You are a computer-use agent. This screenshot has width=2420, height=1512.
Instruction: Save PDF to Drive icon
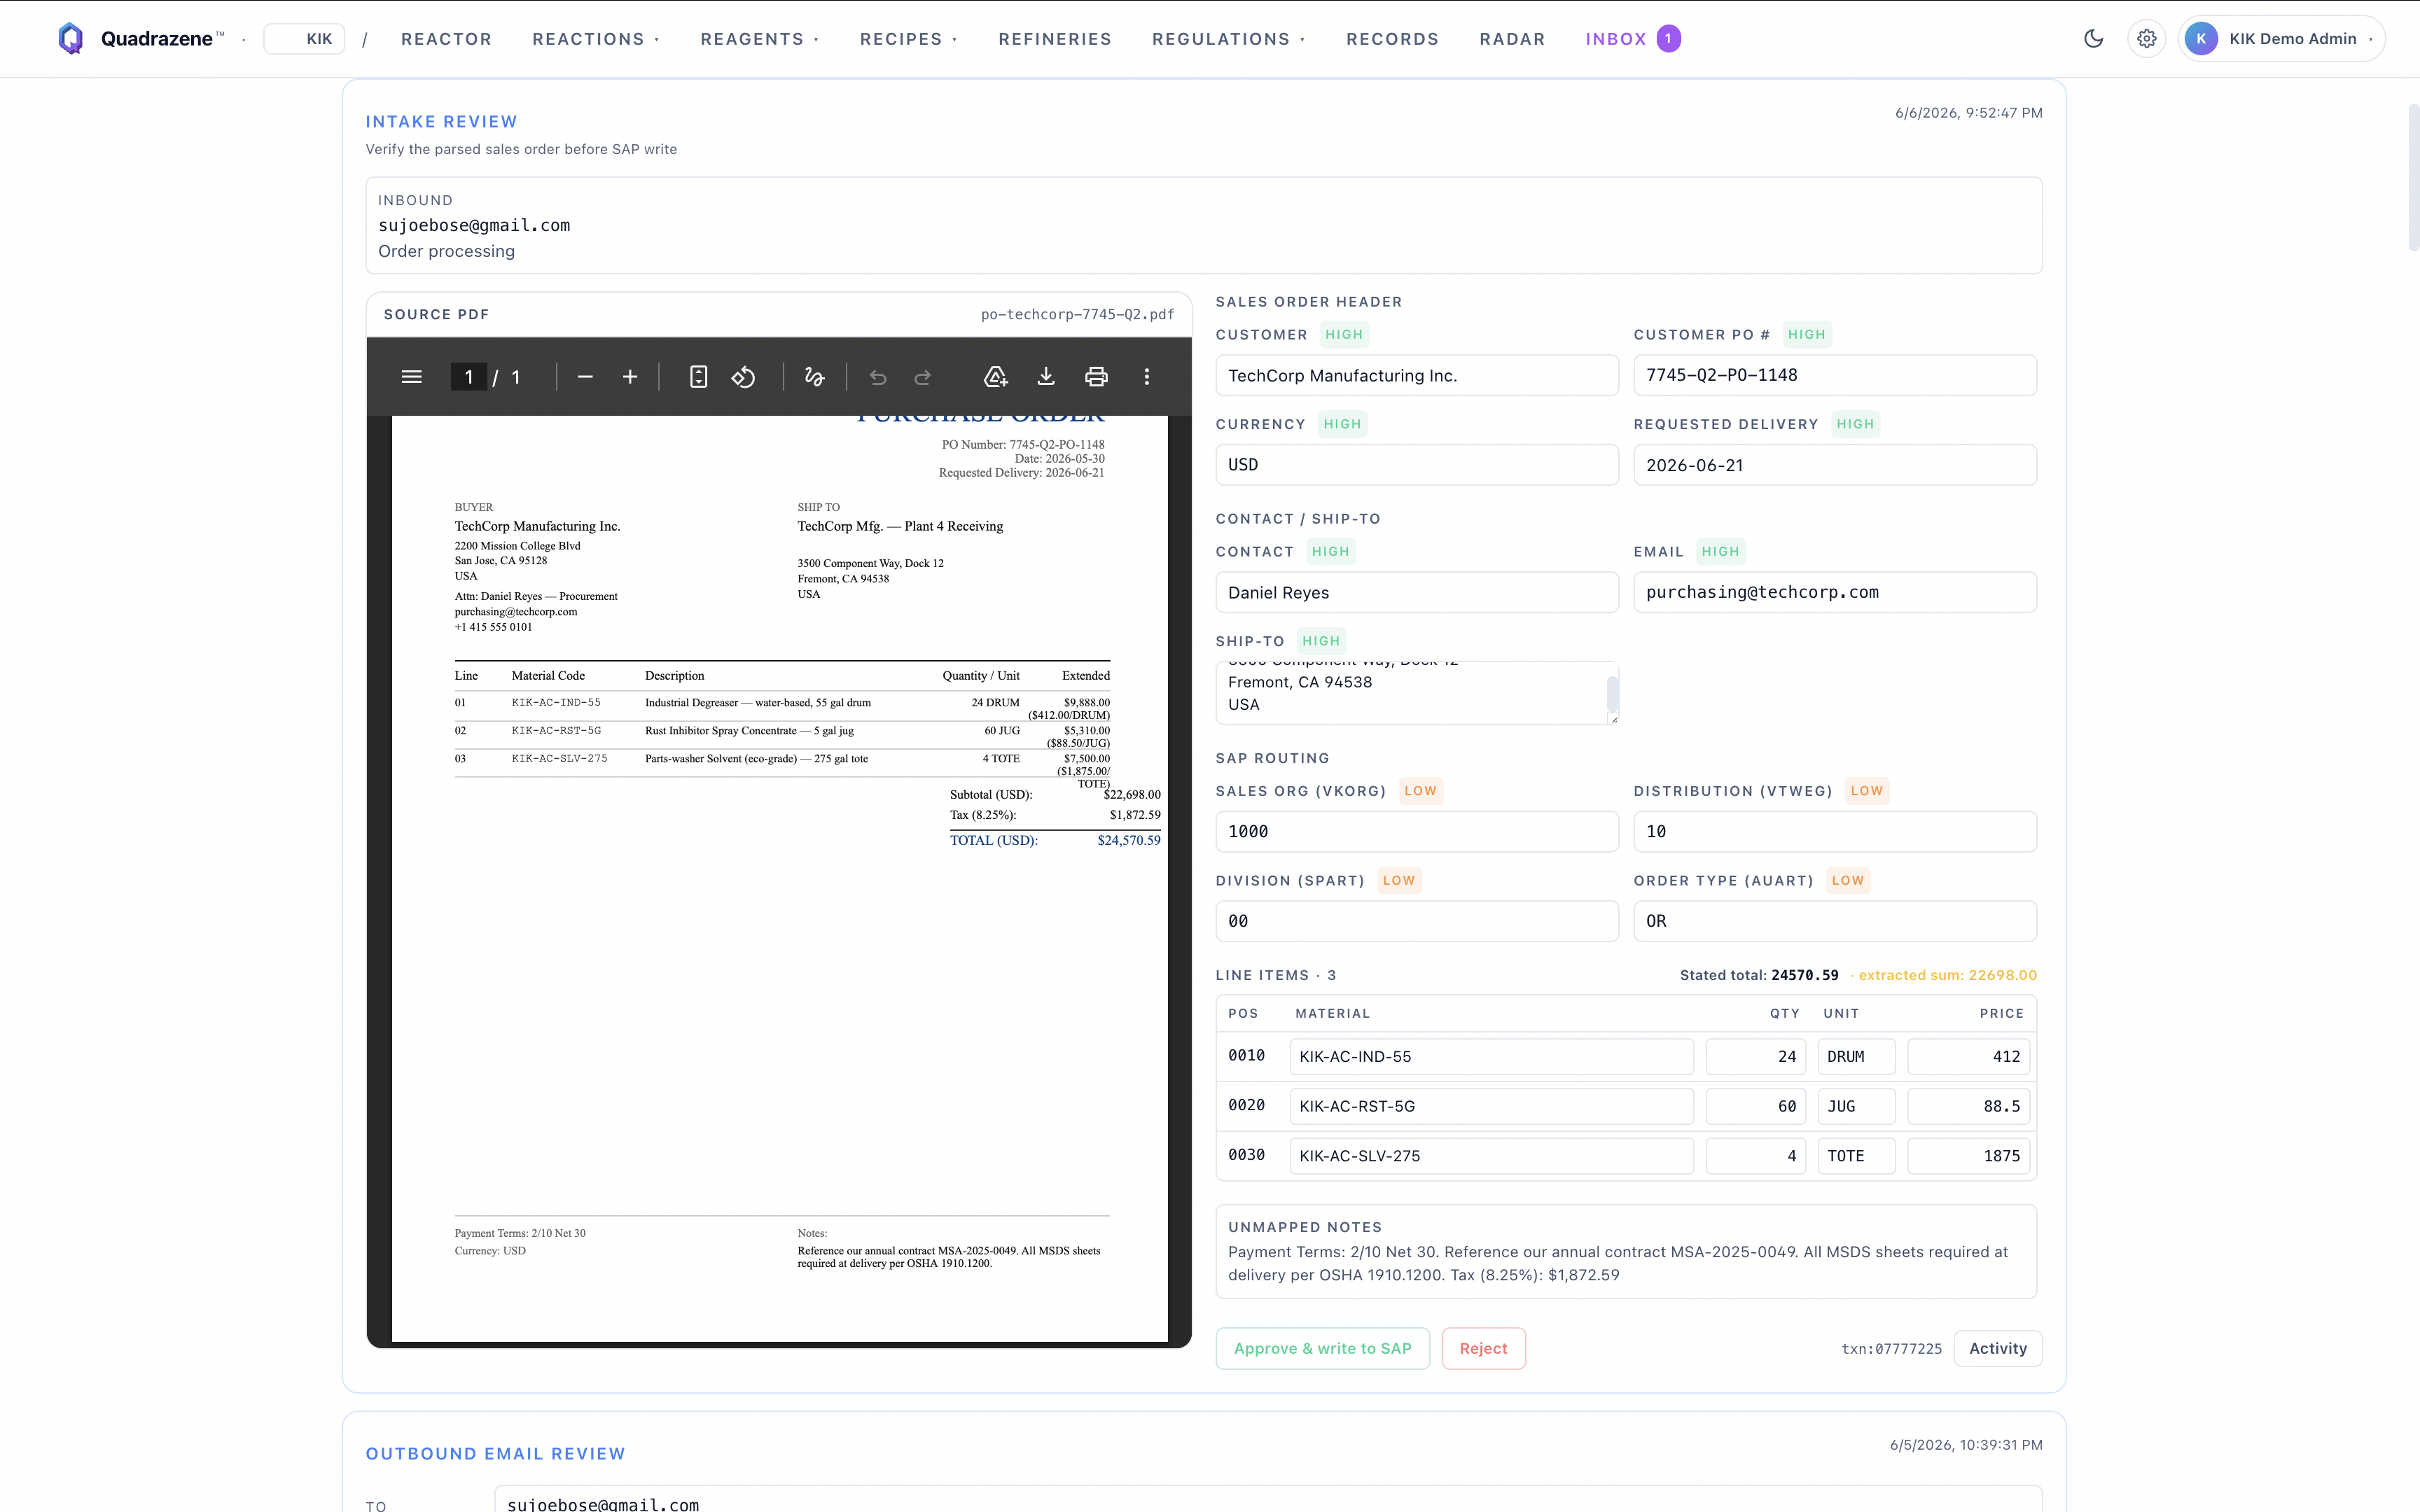point(995,377)
